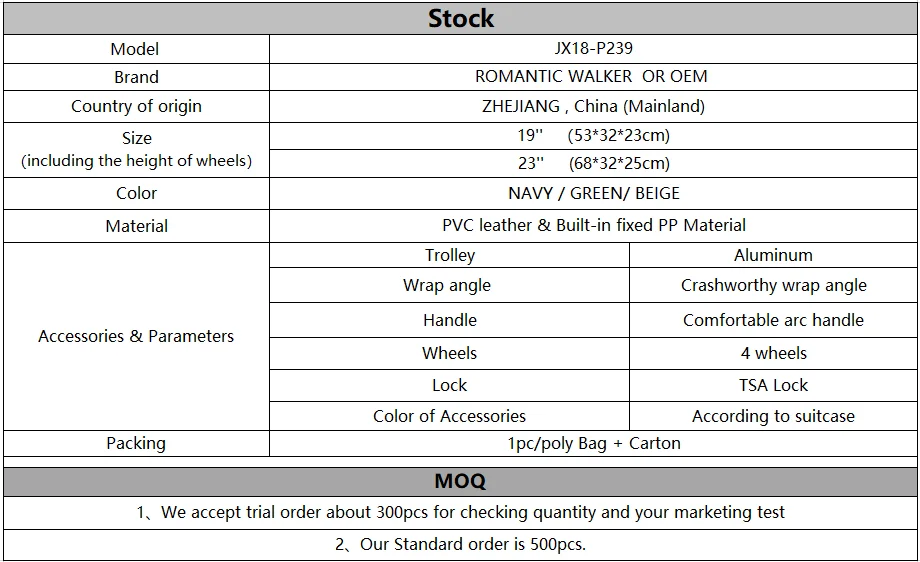The width and height of the screenshot is (920, 562).
Task: Select the ZHEJIANG, China (Mainland) cell
Action: [593, 106]
